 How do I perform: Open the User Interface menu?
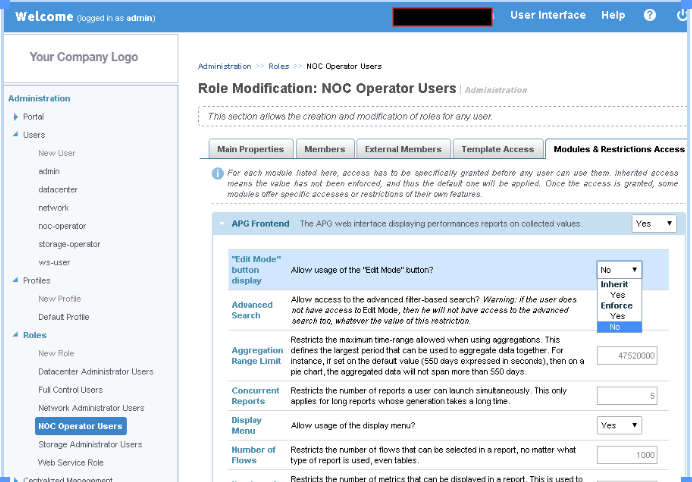547,16
